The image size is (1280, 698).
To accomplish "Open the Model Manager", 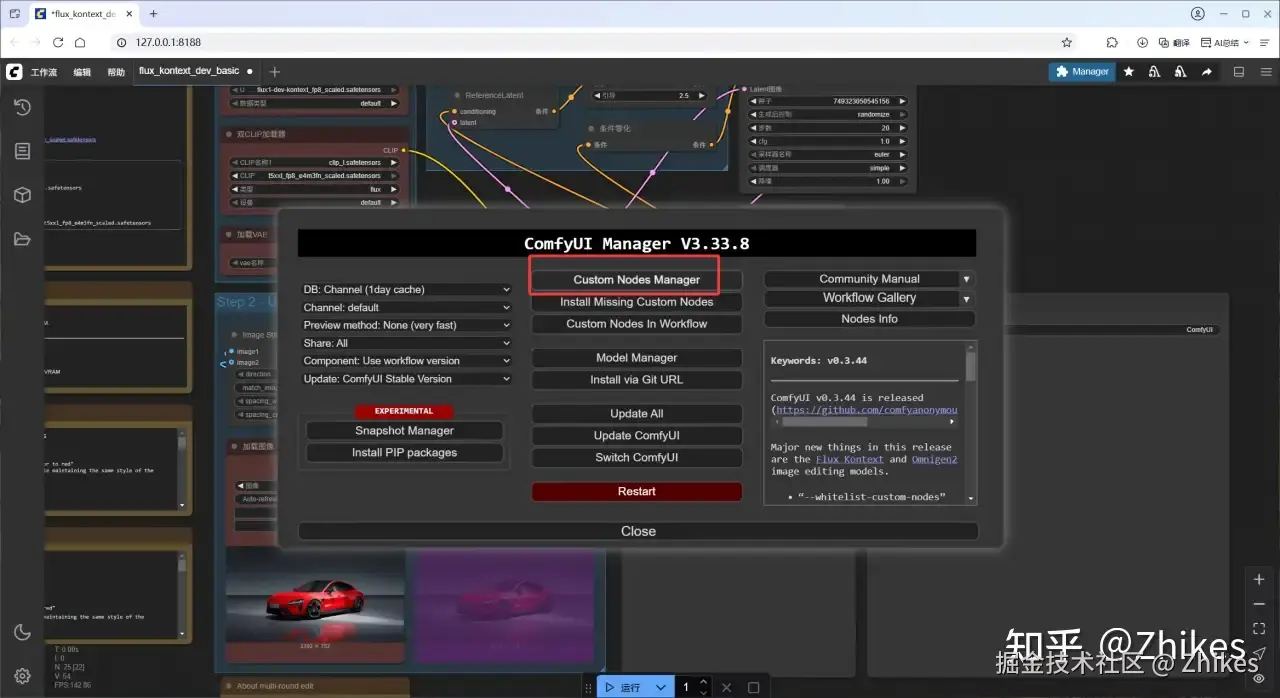I will pos(637,358).
